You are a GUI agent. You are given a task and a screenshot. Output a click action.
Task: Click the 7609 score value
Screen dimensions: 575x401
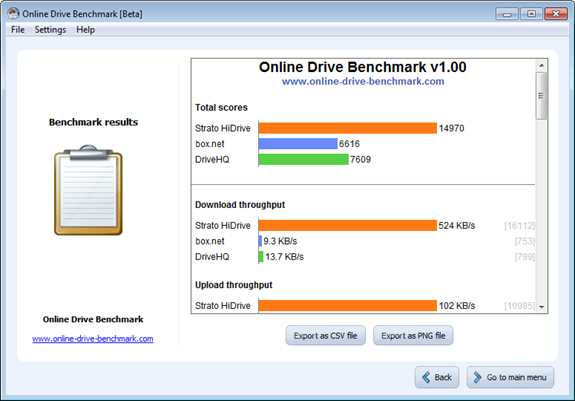pyautogui.click(x=360, y=159)
